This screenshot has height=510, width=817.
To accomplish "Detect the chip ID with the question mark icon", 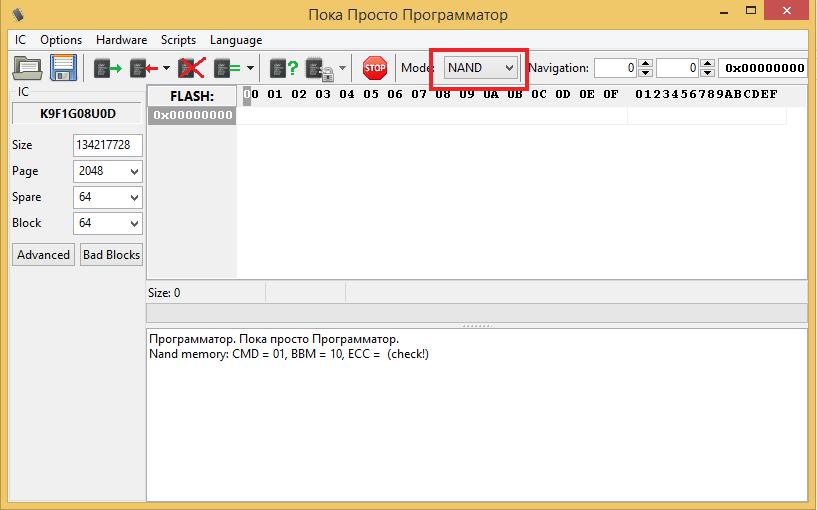I will (284, 68).
